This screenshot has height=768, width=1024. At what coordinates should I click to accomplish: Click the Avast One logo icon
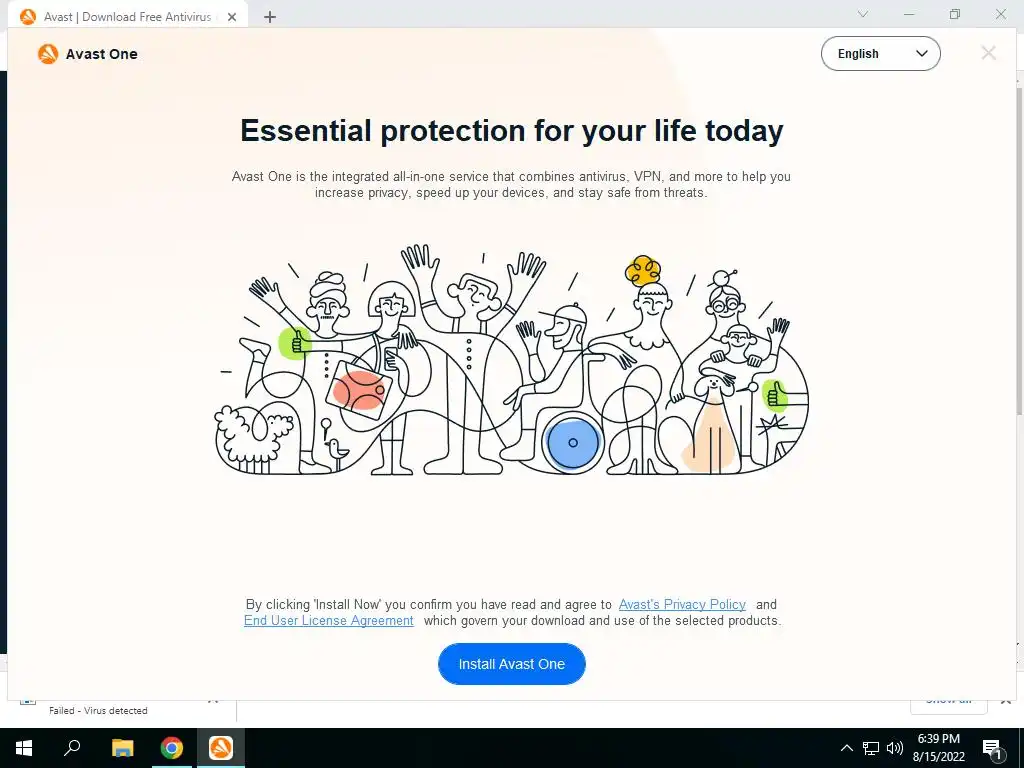point(48,54)
